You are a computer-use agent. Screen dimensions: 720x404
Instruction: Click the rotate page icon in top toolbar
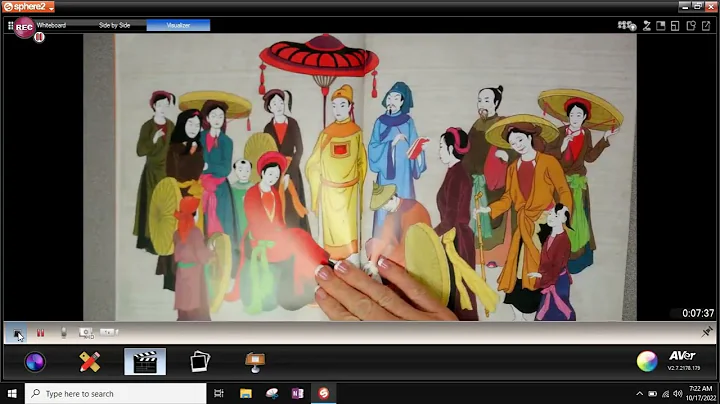tap(691, 26)
